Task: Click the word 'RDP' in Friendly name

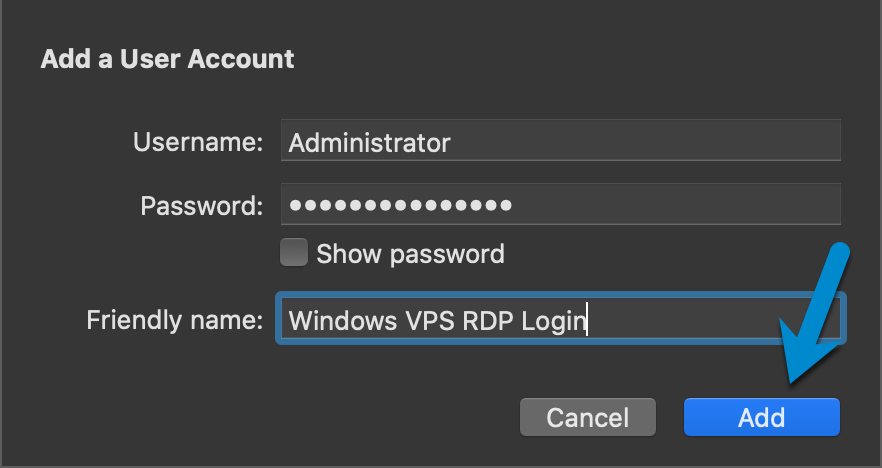Action: [487, 320]
